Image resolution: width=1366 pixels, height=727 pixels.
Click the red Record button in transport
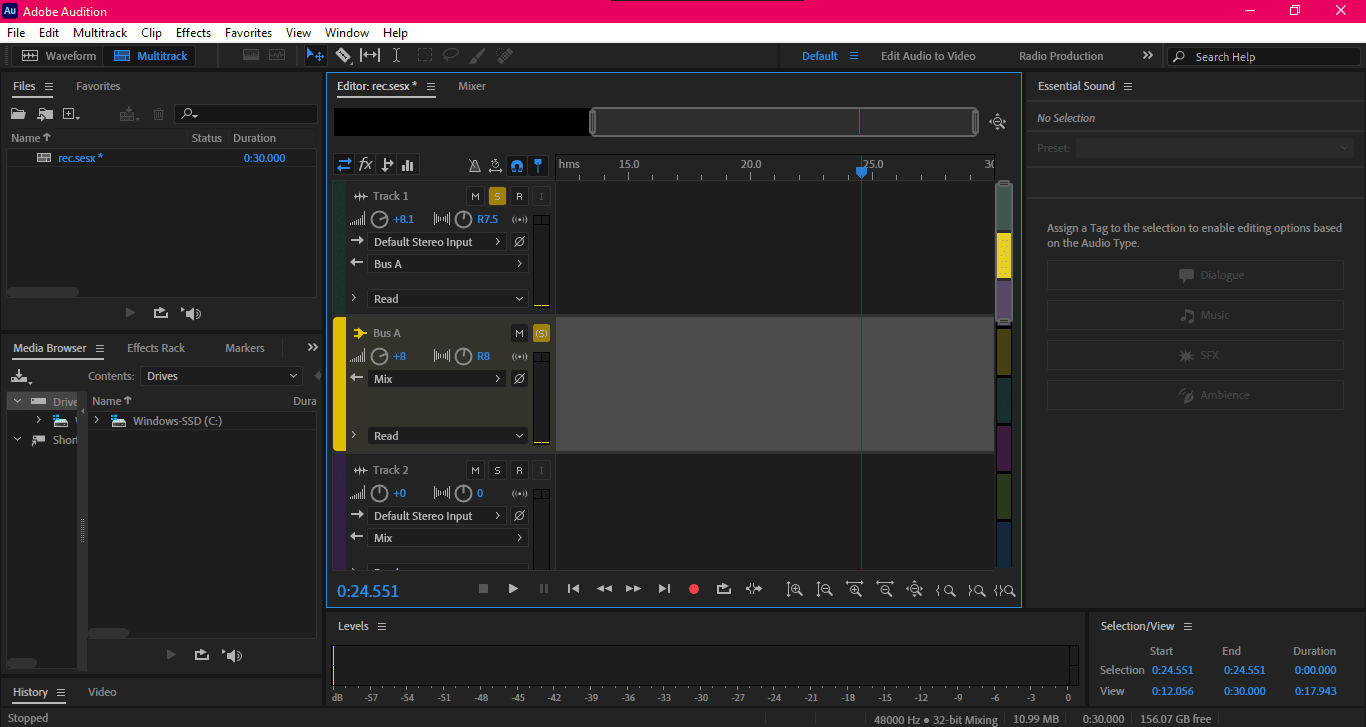coord(694,589)
